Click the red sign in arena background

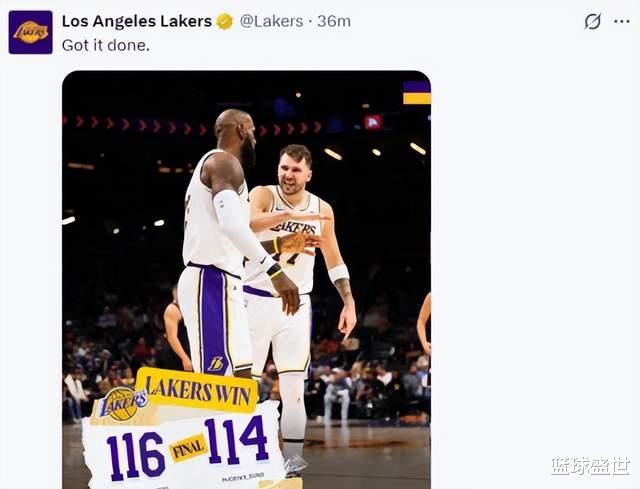(x=373, y=122)
